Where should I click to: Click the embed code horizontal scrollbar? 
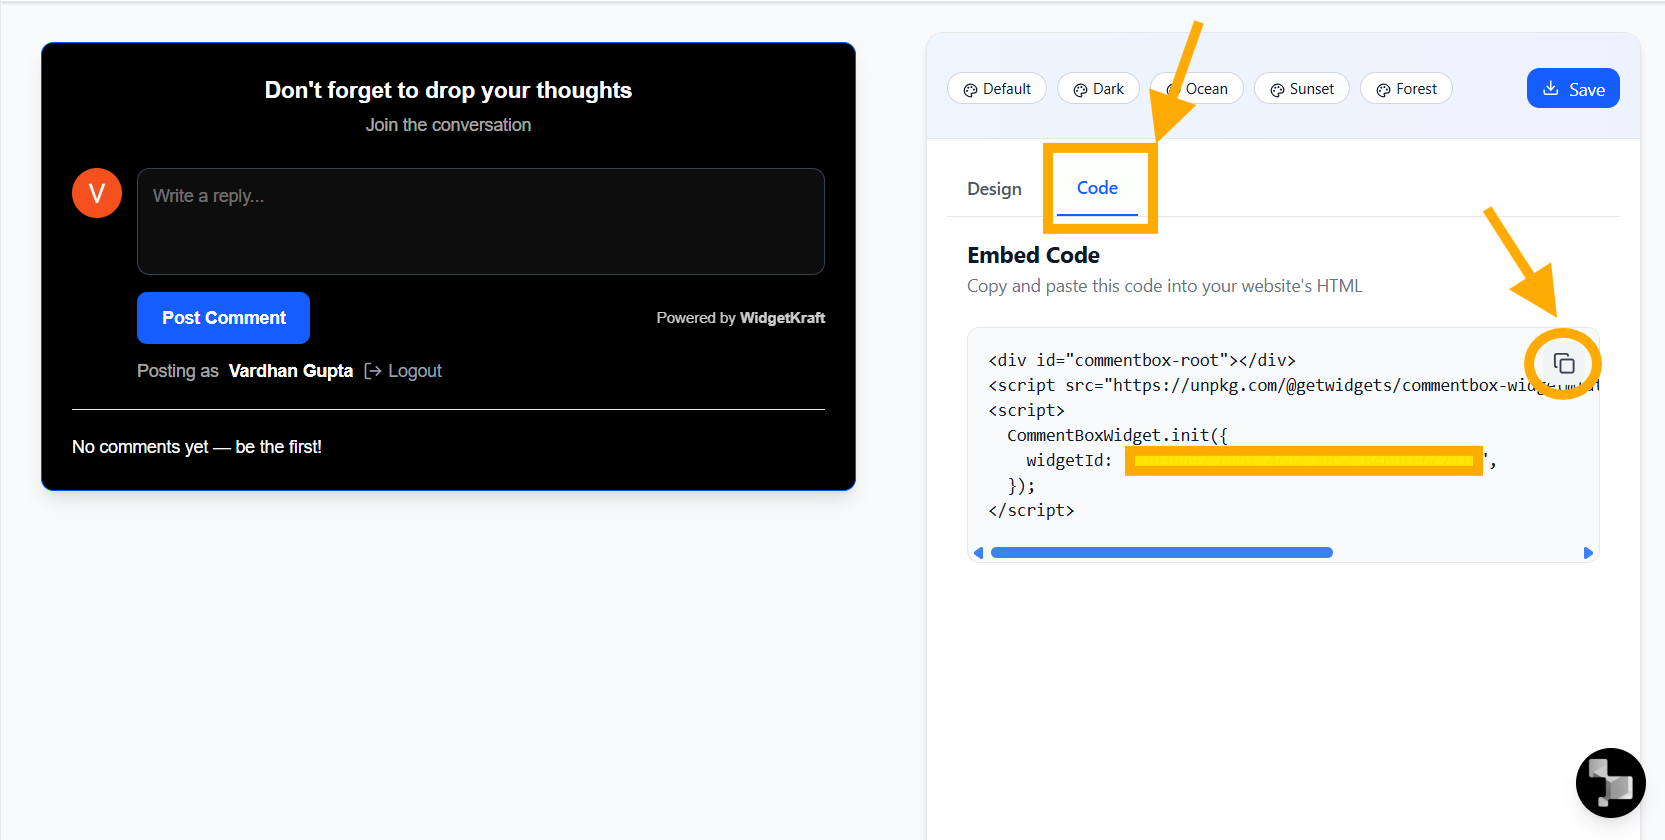pyautogui.click(x=1161, y=553)
